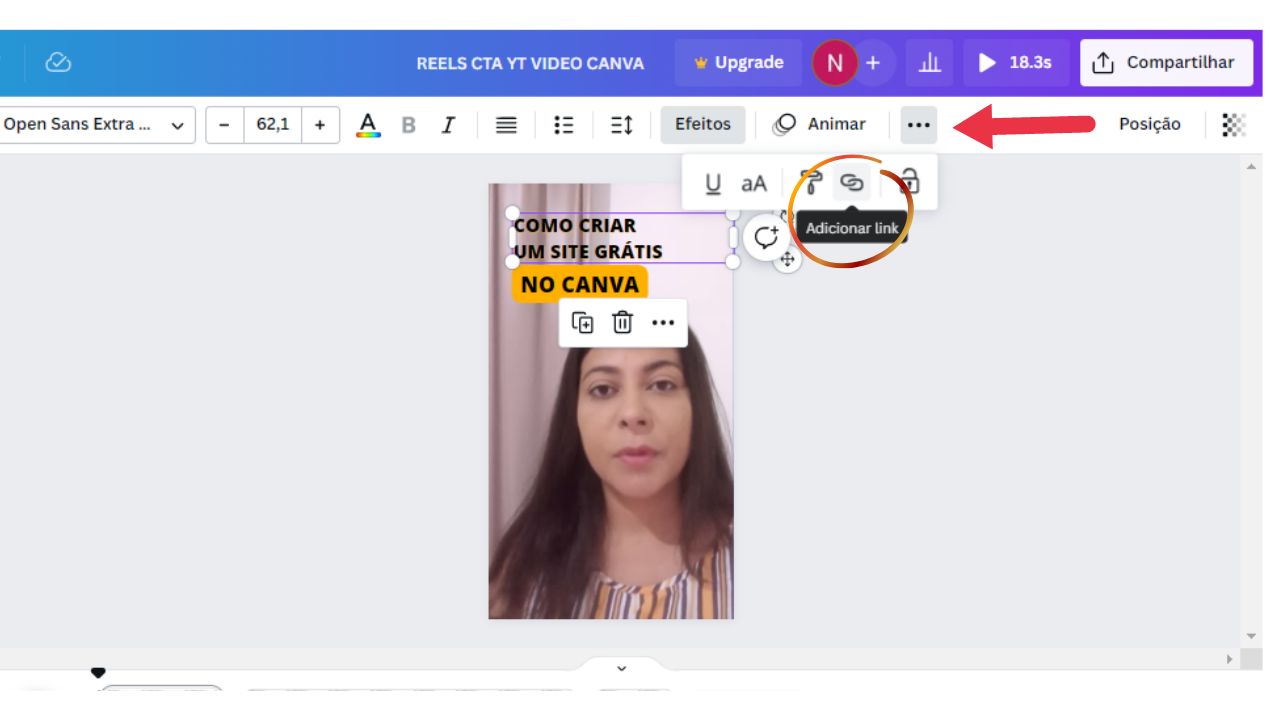Decrease font size with minus button
The width and height of the screenshot is (1280, 720).
(224, 125)
